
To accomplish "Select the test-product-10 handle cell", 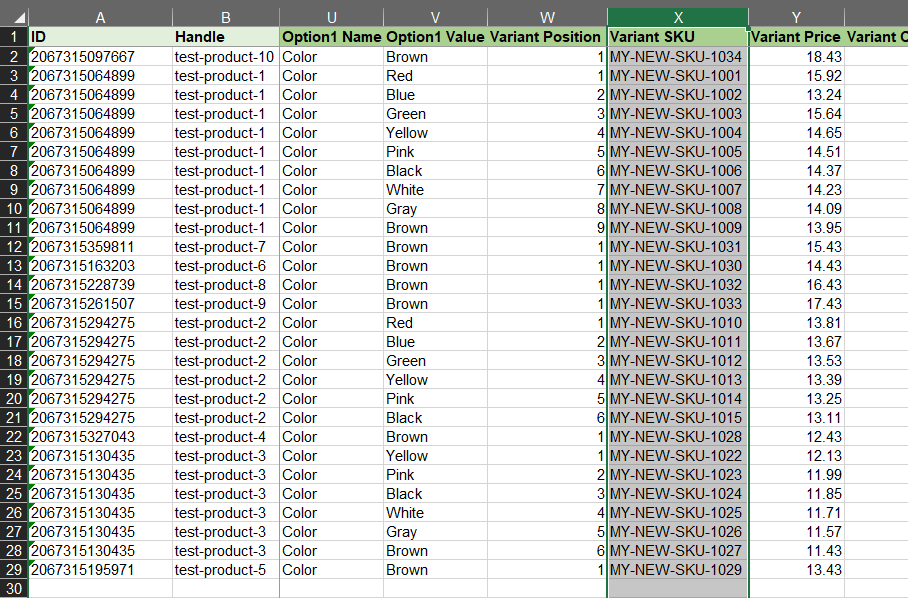I will point(225,57).
